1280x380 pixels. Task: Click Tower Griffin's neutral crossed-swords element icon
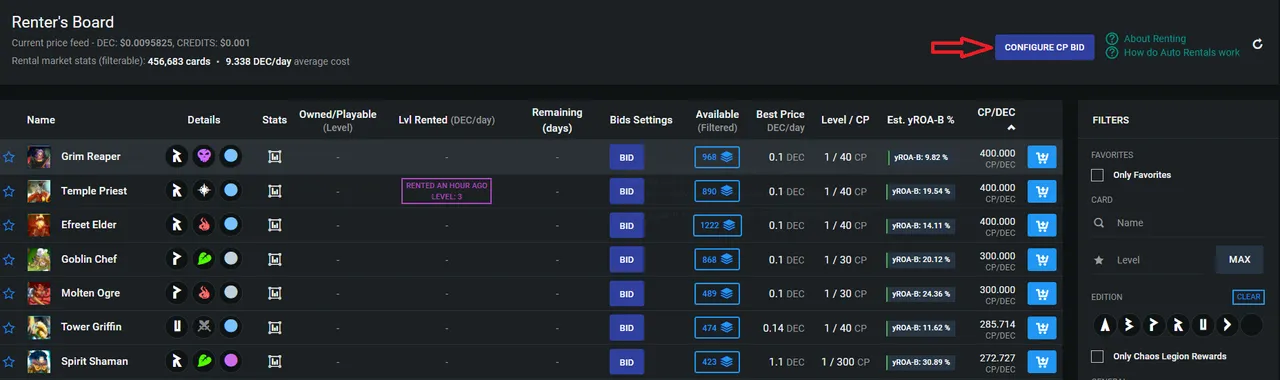204,327
